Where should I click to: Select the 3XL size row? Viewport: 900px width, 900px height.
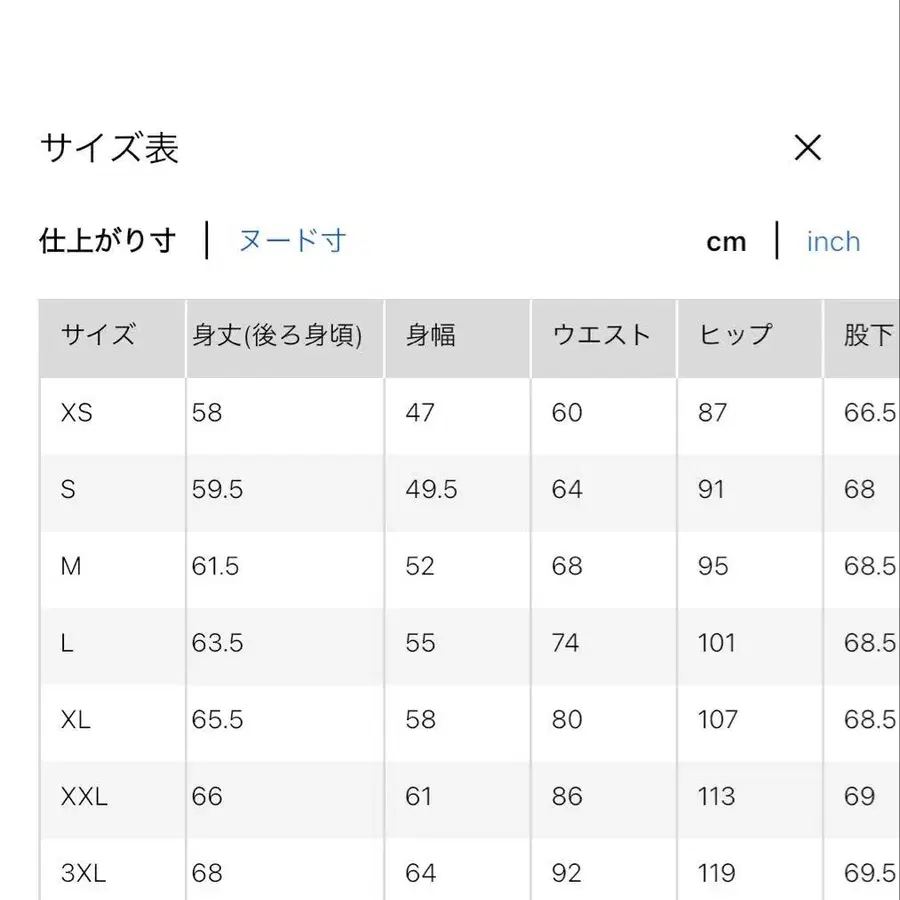(x=82, y=872)
